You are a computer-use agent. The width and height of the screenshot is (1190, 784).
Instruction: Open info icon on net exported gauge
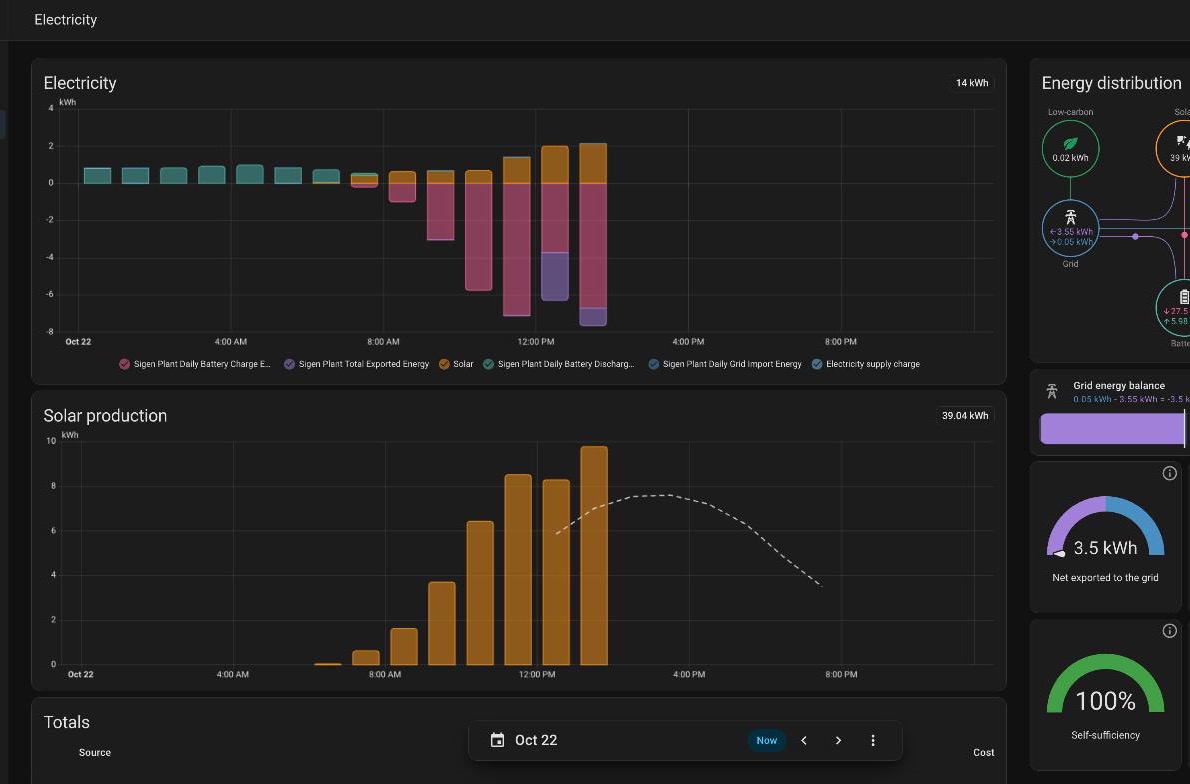coord(1170,474)
